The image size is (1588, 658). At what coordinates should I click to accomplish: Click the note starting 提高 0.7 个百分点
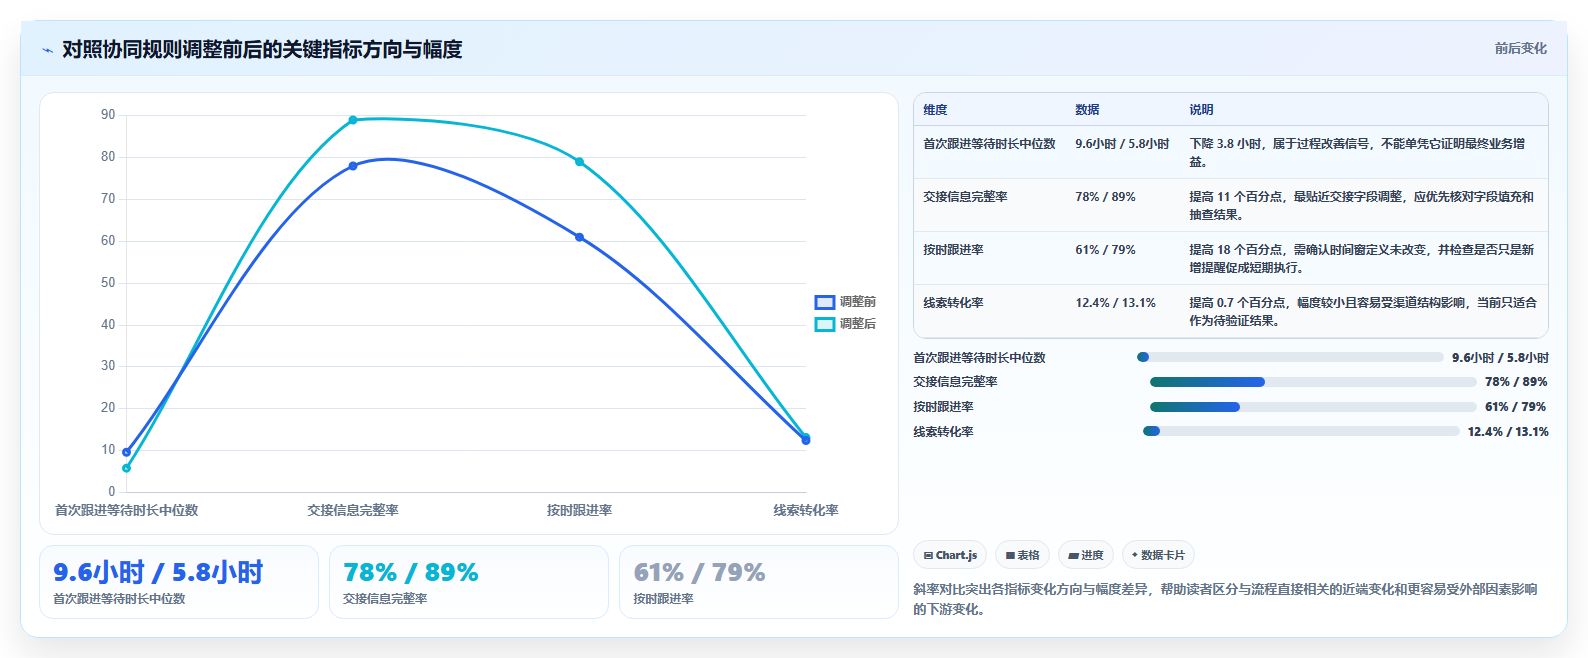coord(1363,312)
